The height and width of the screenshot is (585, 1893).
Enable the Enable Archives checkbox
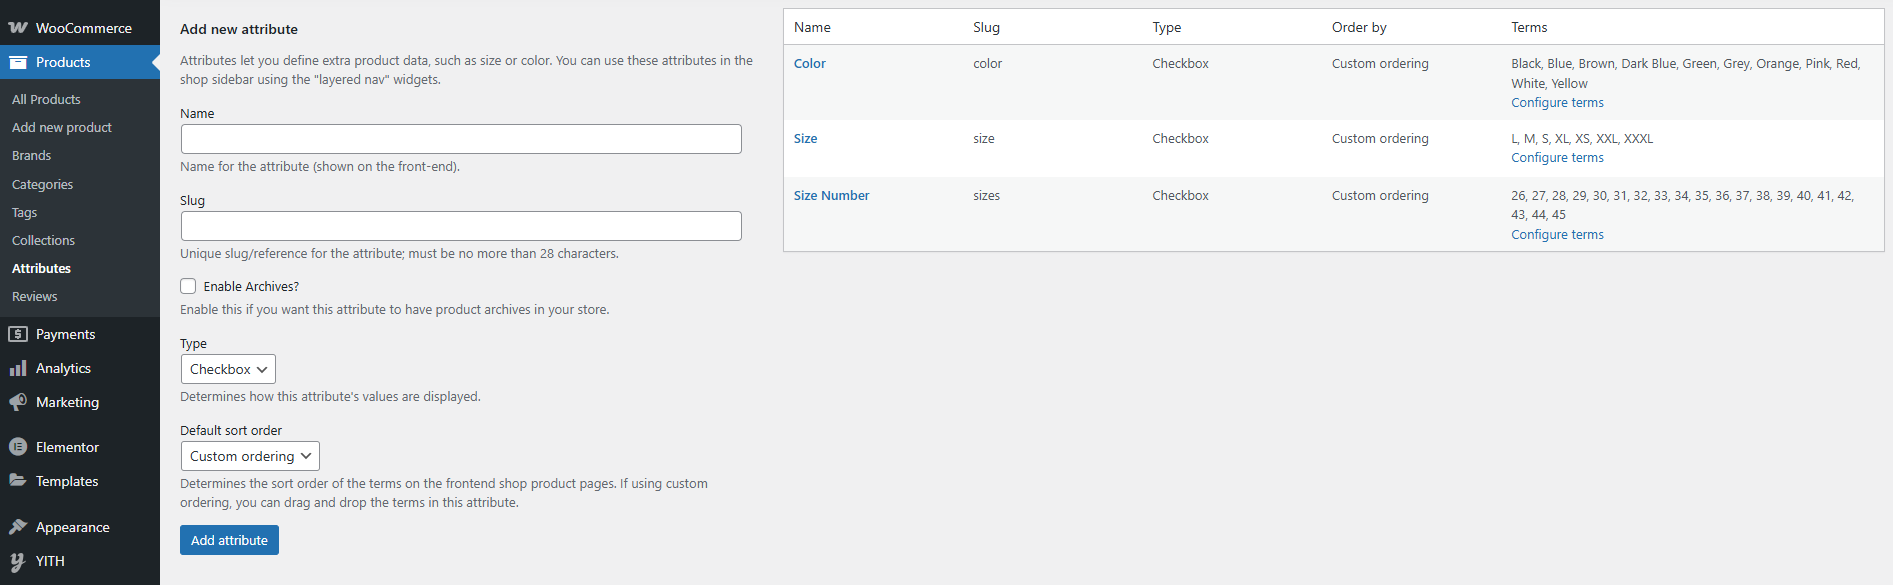tap(188, 286)
